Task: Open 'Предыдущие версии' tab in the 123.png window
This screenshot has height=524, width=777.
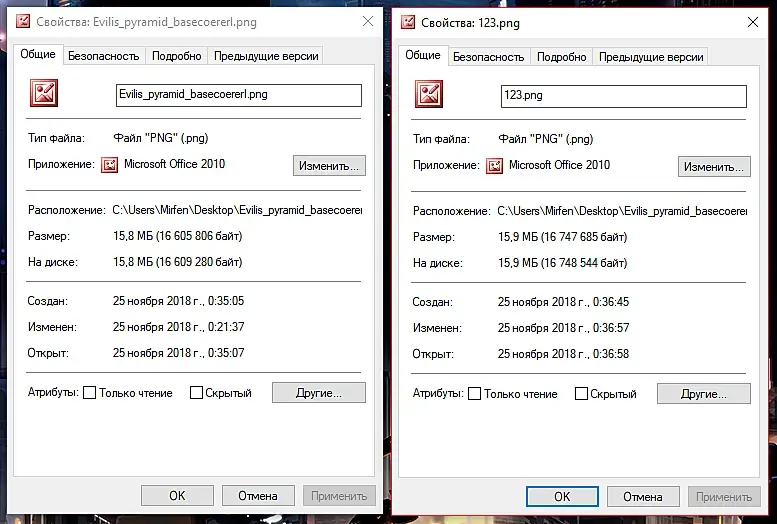Action: (651, 57)
